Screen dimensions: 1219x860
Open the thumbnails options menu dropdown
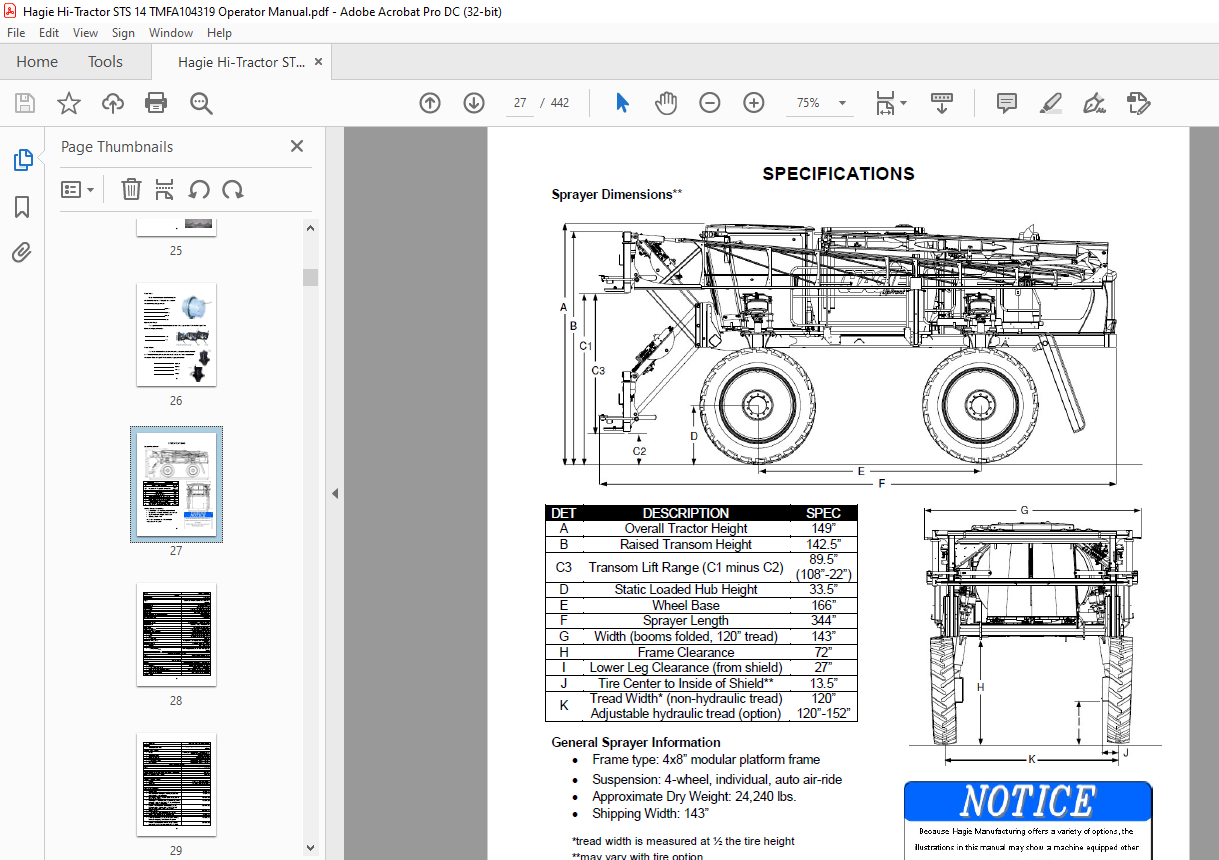[x=77, y=189]
